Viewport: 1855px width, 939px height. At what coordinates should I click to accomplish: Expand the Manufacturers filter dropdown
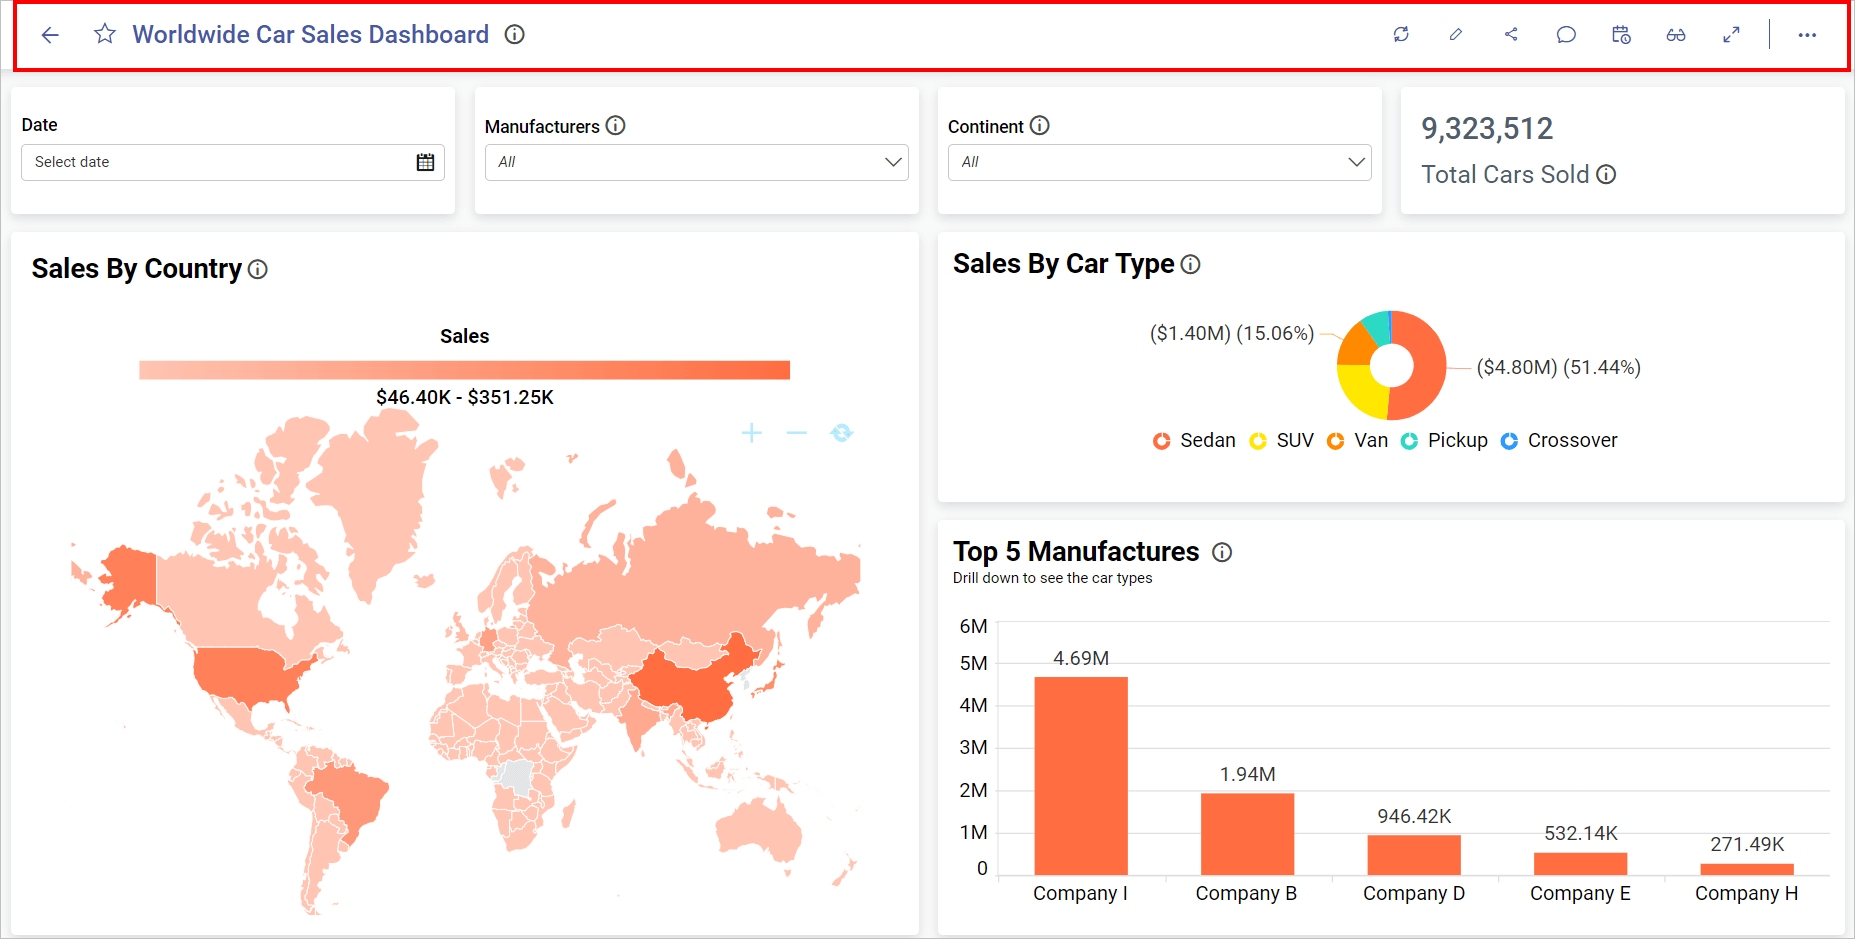pyautogui.click(x=893, y=162)
